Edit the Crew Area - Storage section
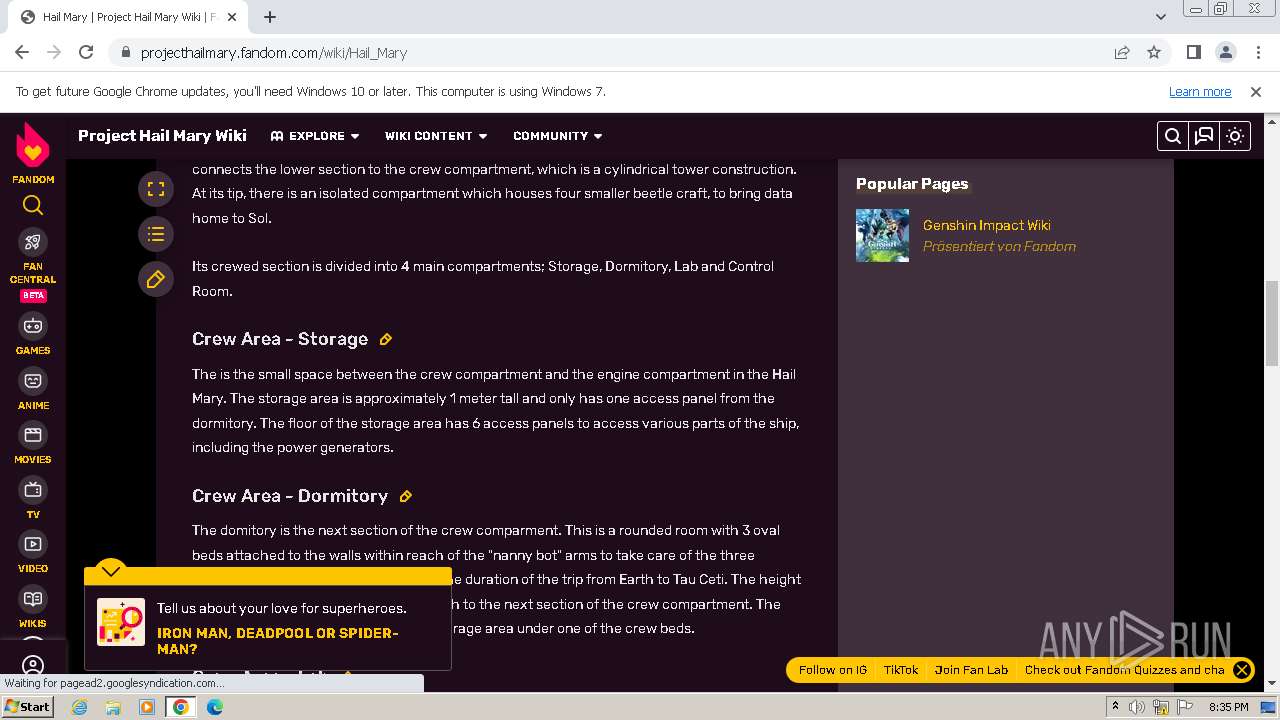 [386, 339]
